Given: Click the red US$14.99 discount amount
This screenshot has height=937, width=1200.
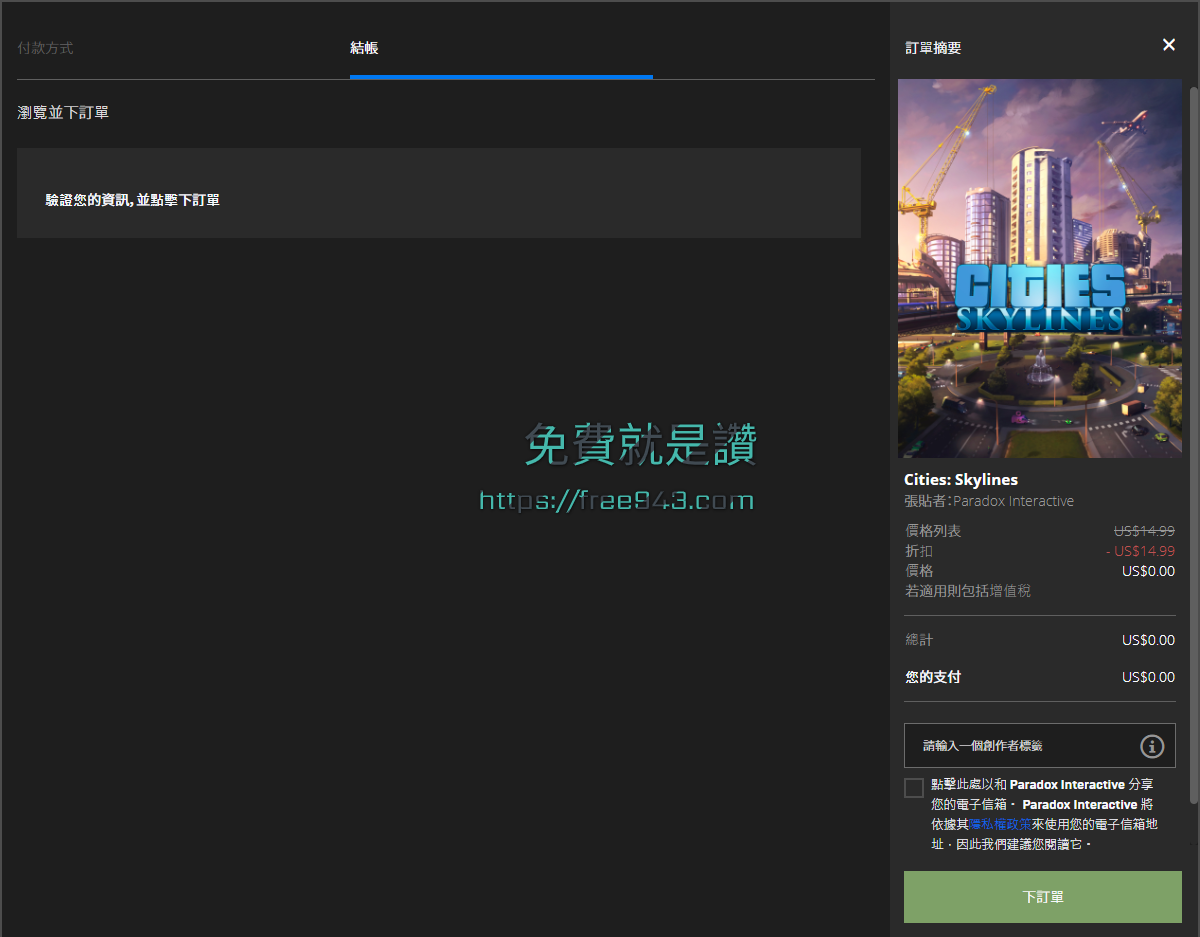Looking at the screenshot, I should click(x=1140, y=551).
